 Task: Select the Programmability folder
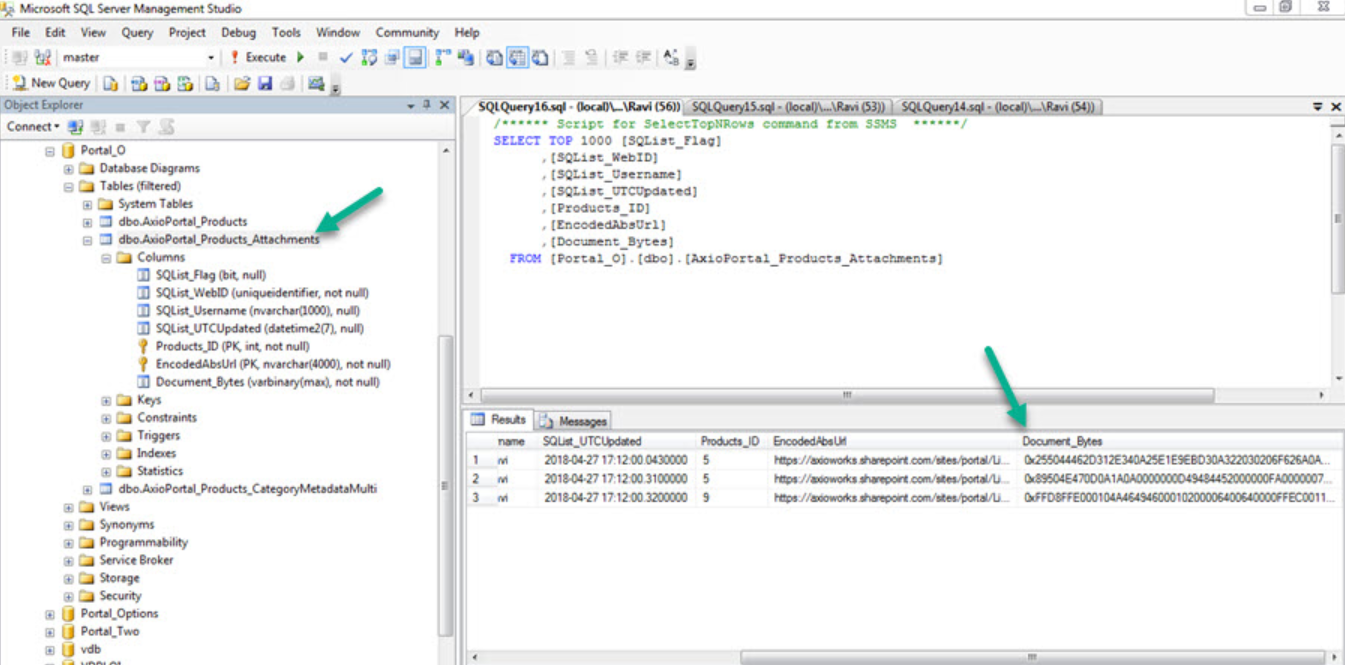(x=143, y=543)
